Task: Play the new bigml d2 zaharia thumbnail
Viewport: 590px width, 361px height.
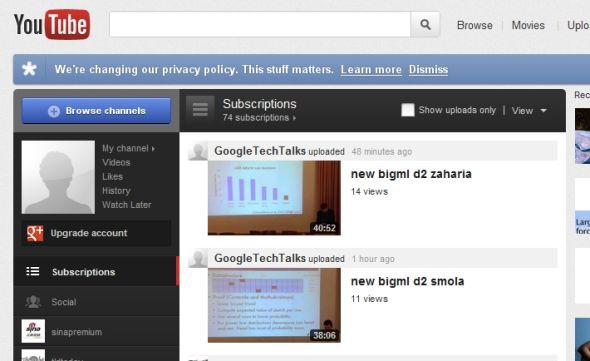Action: 274,198
